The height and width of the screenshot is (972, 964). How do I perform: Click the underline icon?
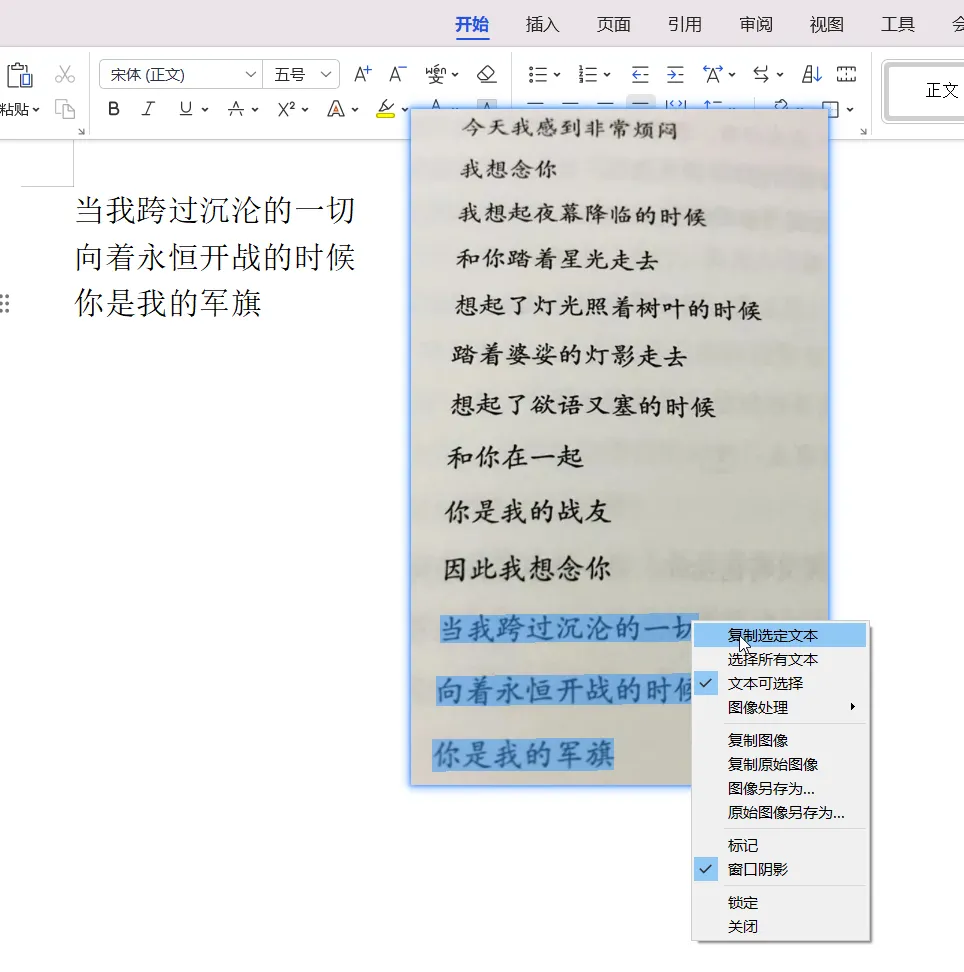pyautogui.click(x=185, y=109)
